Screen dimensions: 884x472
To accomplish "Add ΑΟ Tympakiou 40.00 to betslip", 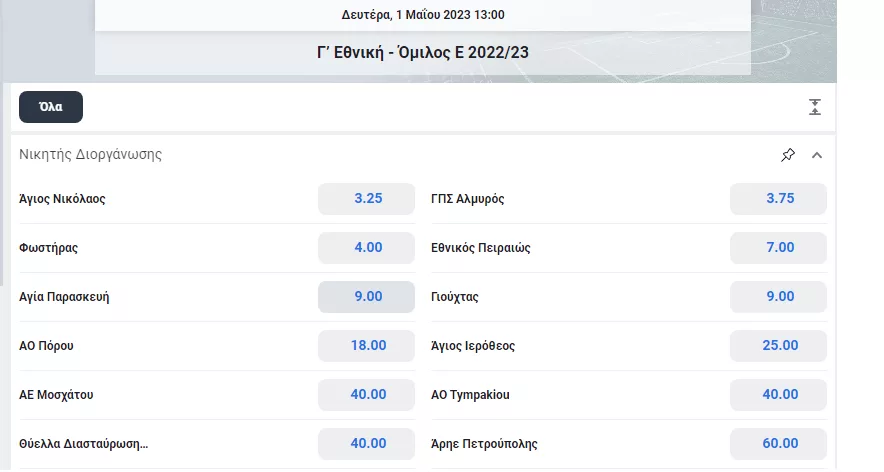I will pos(778,395).
